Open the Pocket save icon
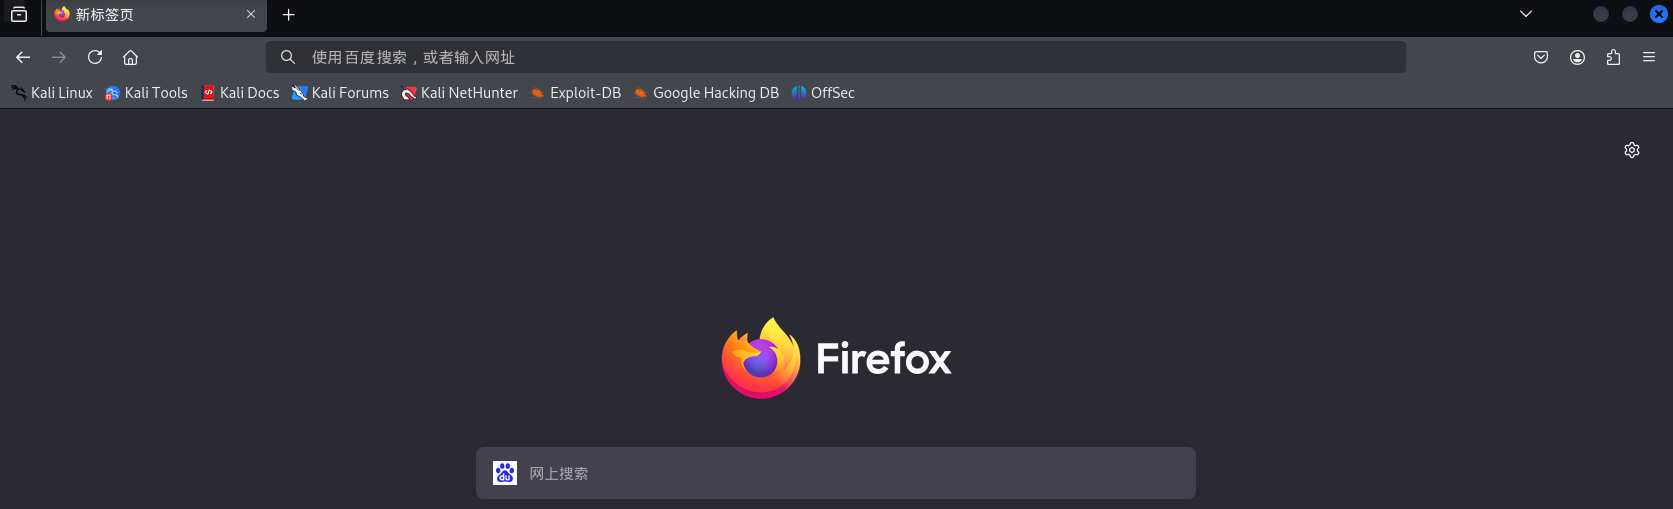The height and width of the screenshot is (509, 1673). point(1541,57)
